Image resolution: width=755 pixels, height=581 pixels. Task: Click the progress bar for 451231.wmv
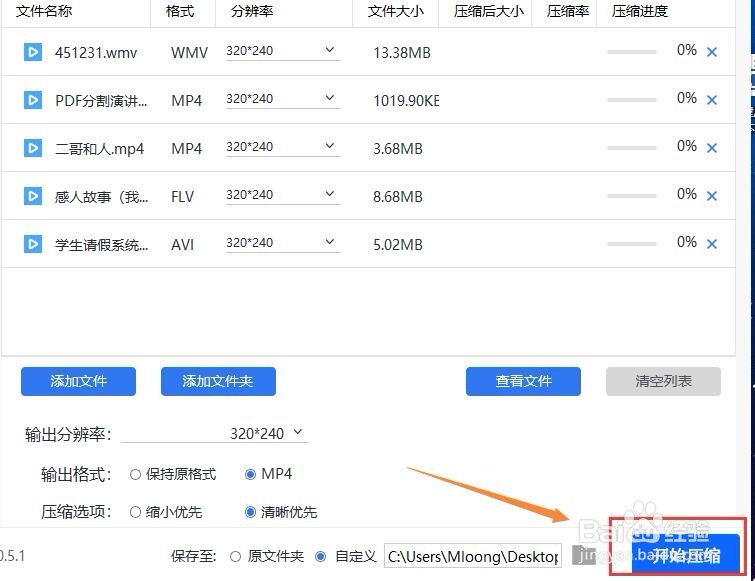click(632, 52)
